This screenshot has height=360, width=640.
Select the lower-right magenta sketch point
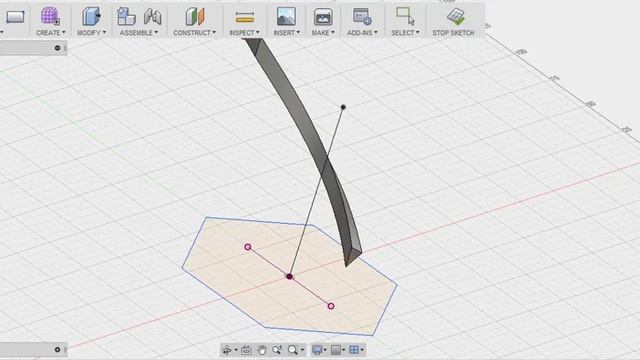(331, 306)
